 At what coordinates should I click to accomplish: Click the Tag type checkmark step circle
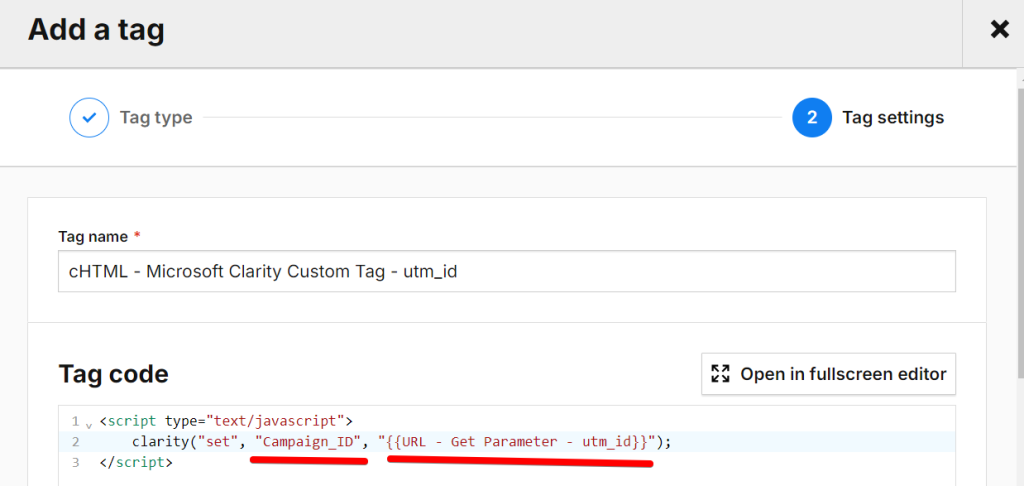point(89,118)
